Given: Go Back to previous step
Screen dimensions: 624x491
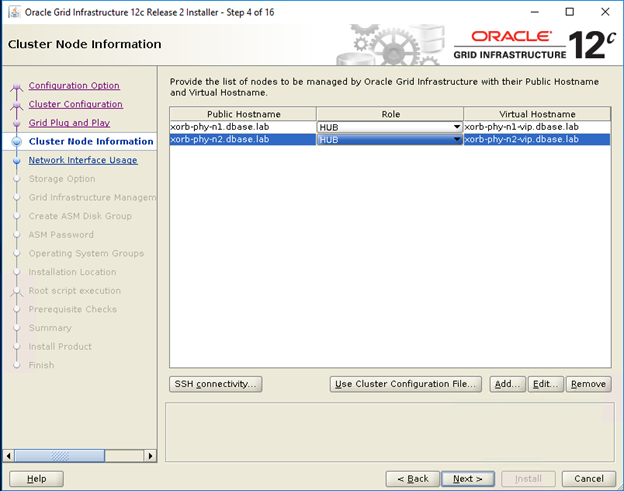Looking at the screenshot, I should (413, 479).
